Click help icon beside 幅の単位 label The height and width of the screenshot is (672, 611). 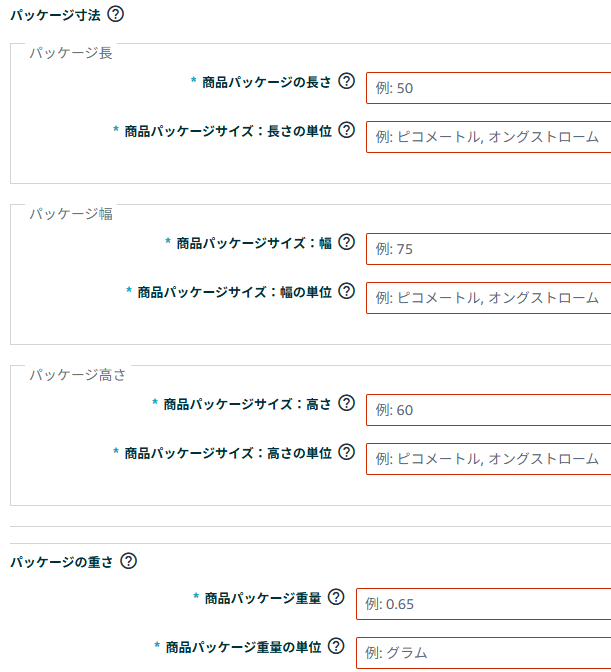coord(347,291)
